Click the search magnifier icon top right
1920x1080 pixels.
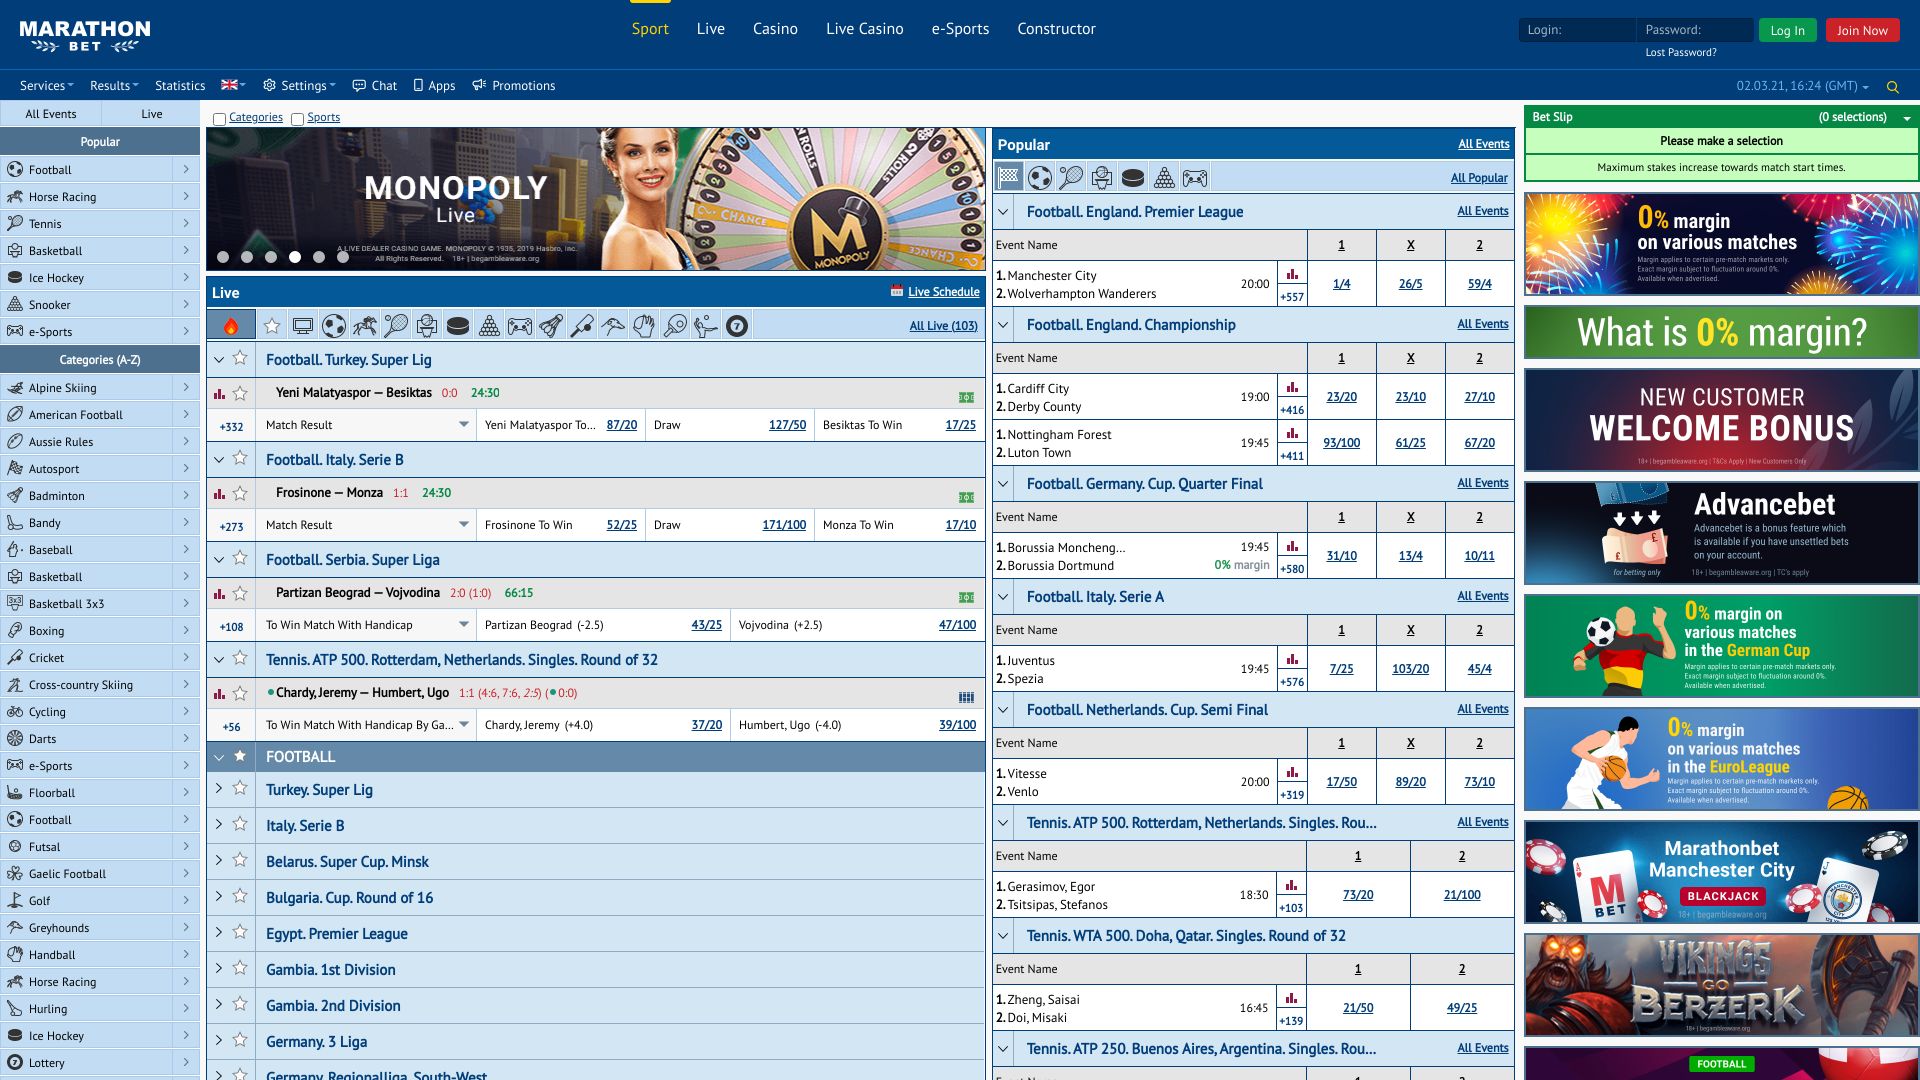(x=1892, y=86)
